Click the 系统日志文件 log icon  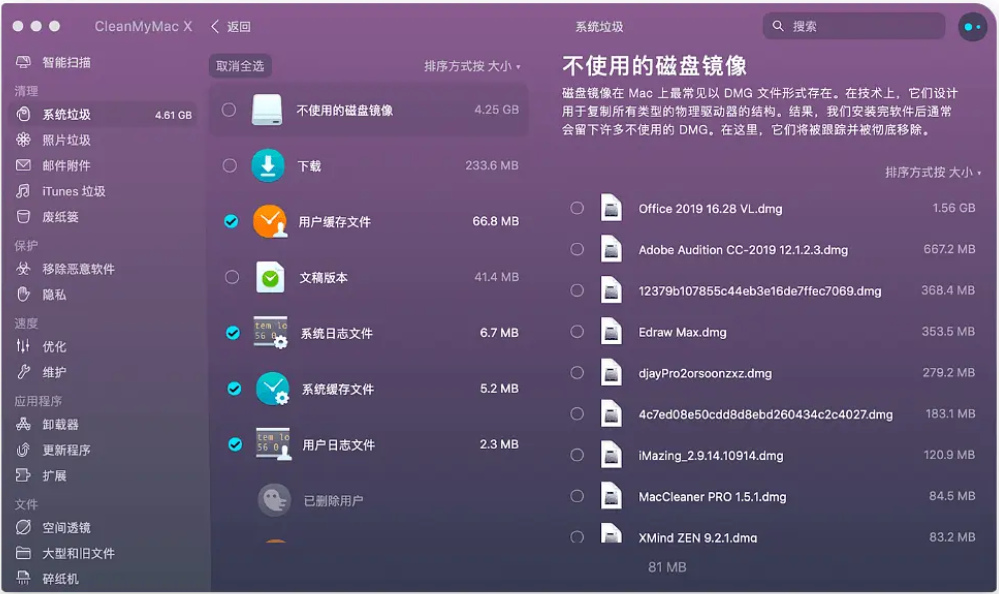pos(271,333)
